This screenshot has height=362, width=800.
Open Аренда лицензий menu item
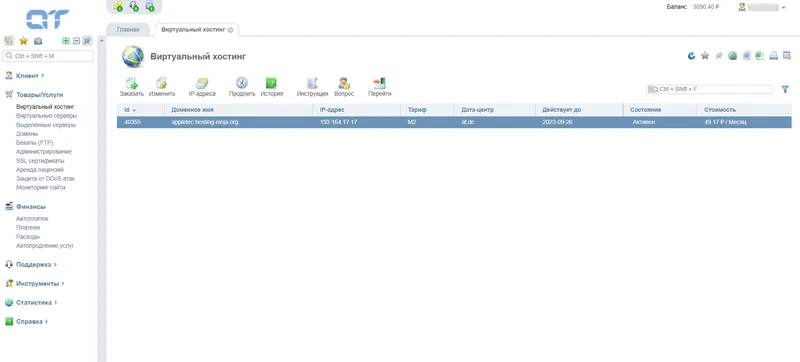tap(40, 169)
